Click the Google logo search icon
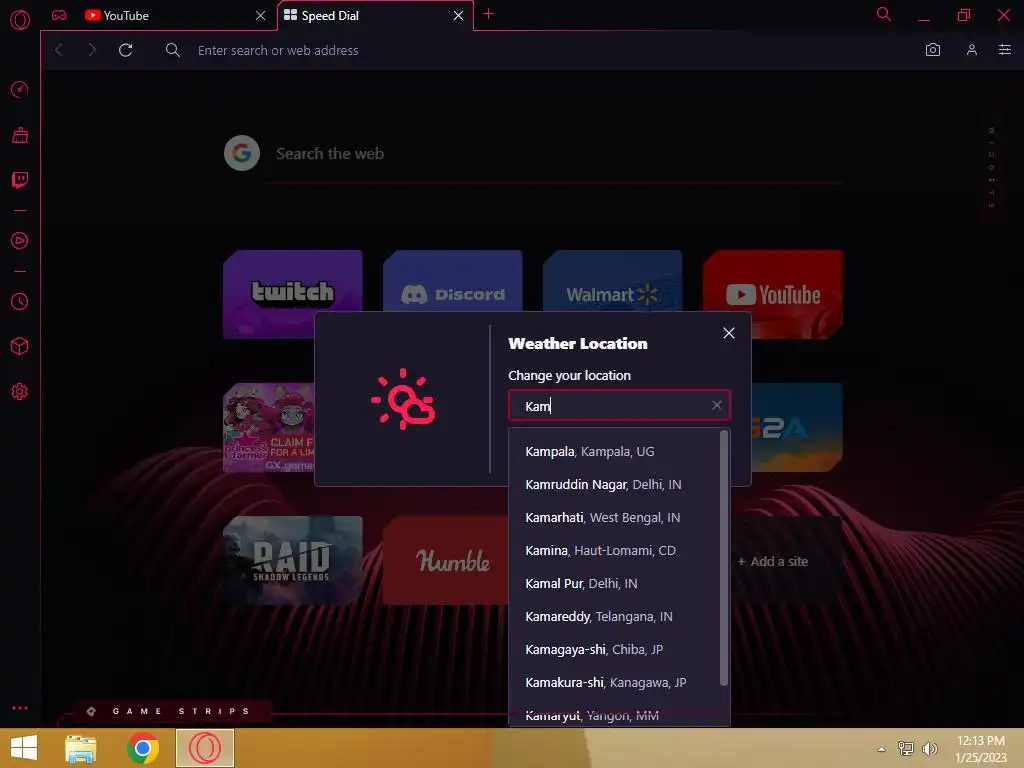 tap(242, 153)
